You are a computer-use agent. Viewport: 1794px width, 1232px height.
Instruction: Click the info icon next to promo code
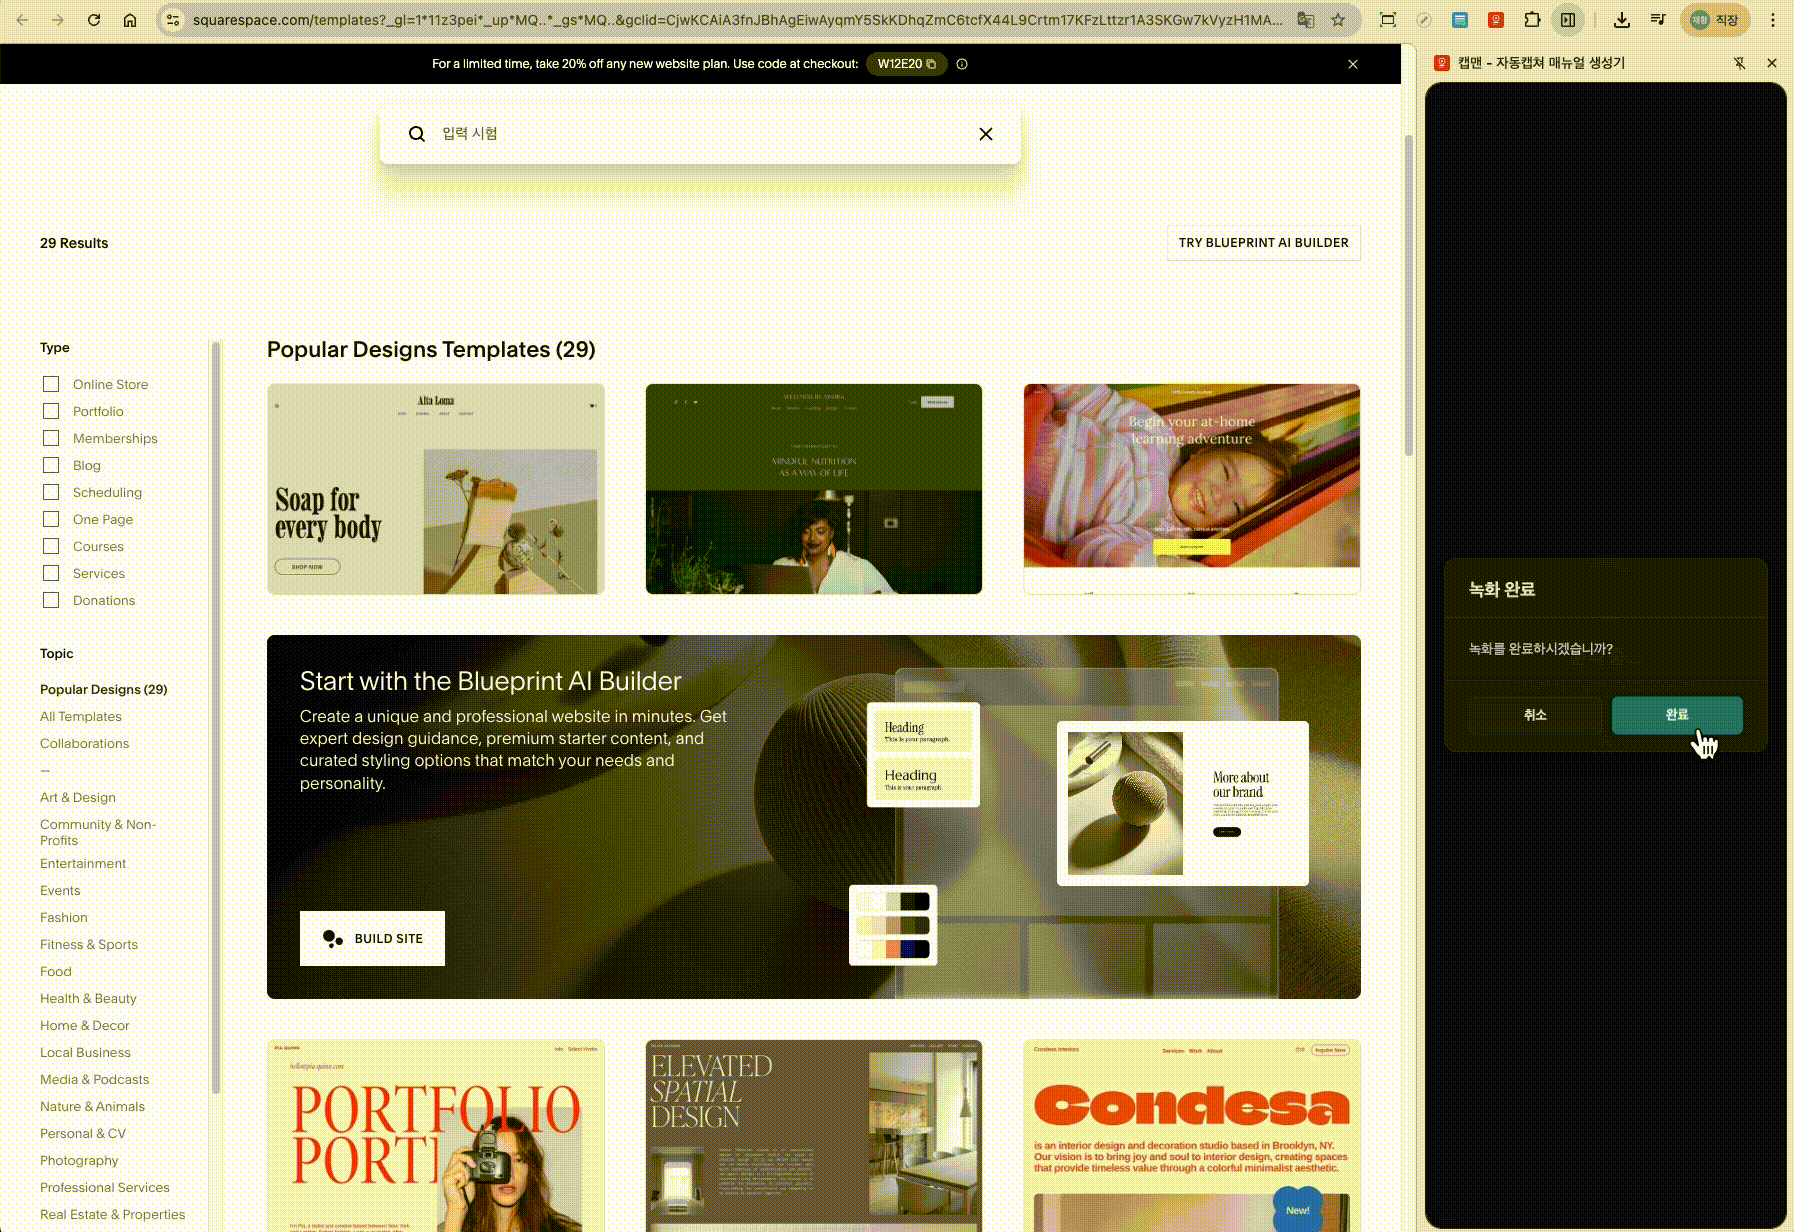tap(962, 64)
